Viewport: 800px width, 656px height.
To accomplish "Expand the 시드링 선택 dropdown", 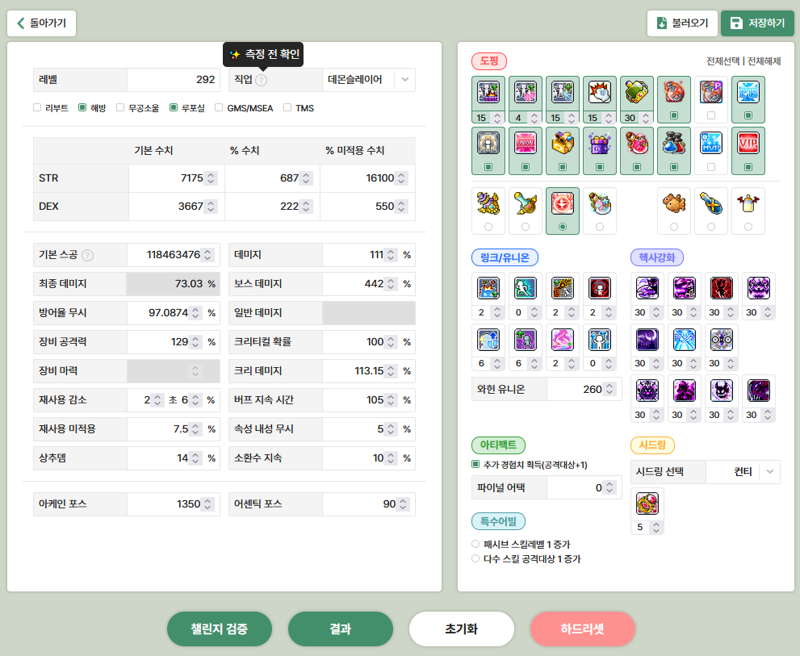I will (x=743, y=472).
